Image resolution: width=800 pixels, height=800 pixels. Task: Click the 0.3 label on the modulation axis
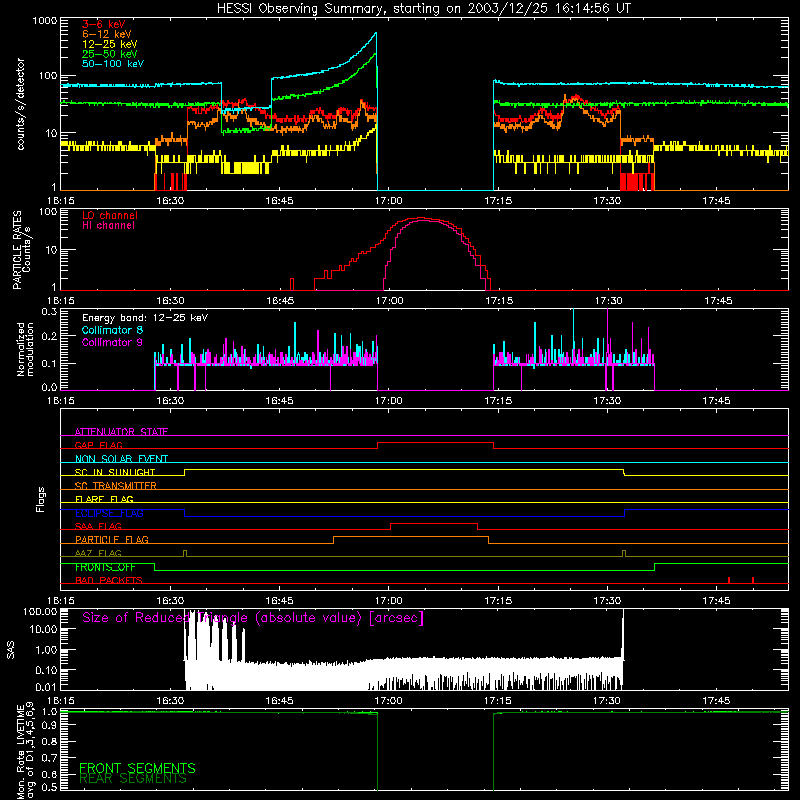pos(49,311)
